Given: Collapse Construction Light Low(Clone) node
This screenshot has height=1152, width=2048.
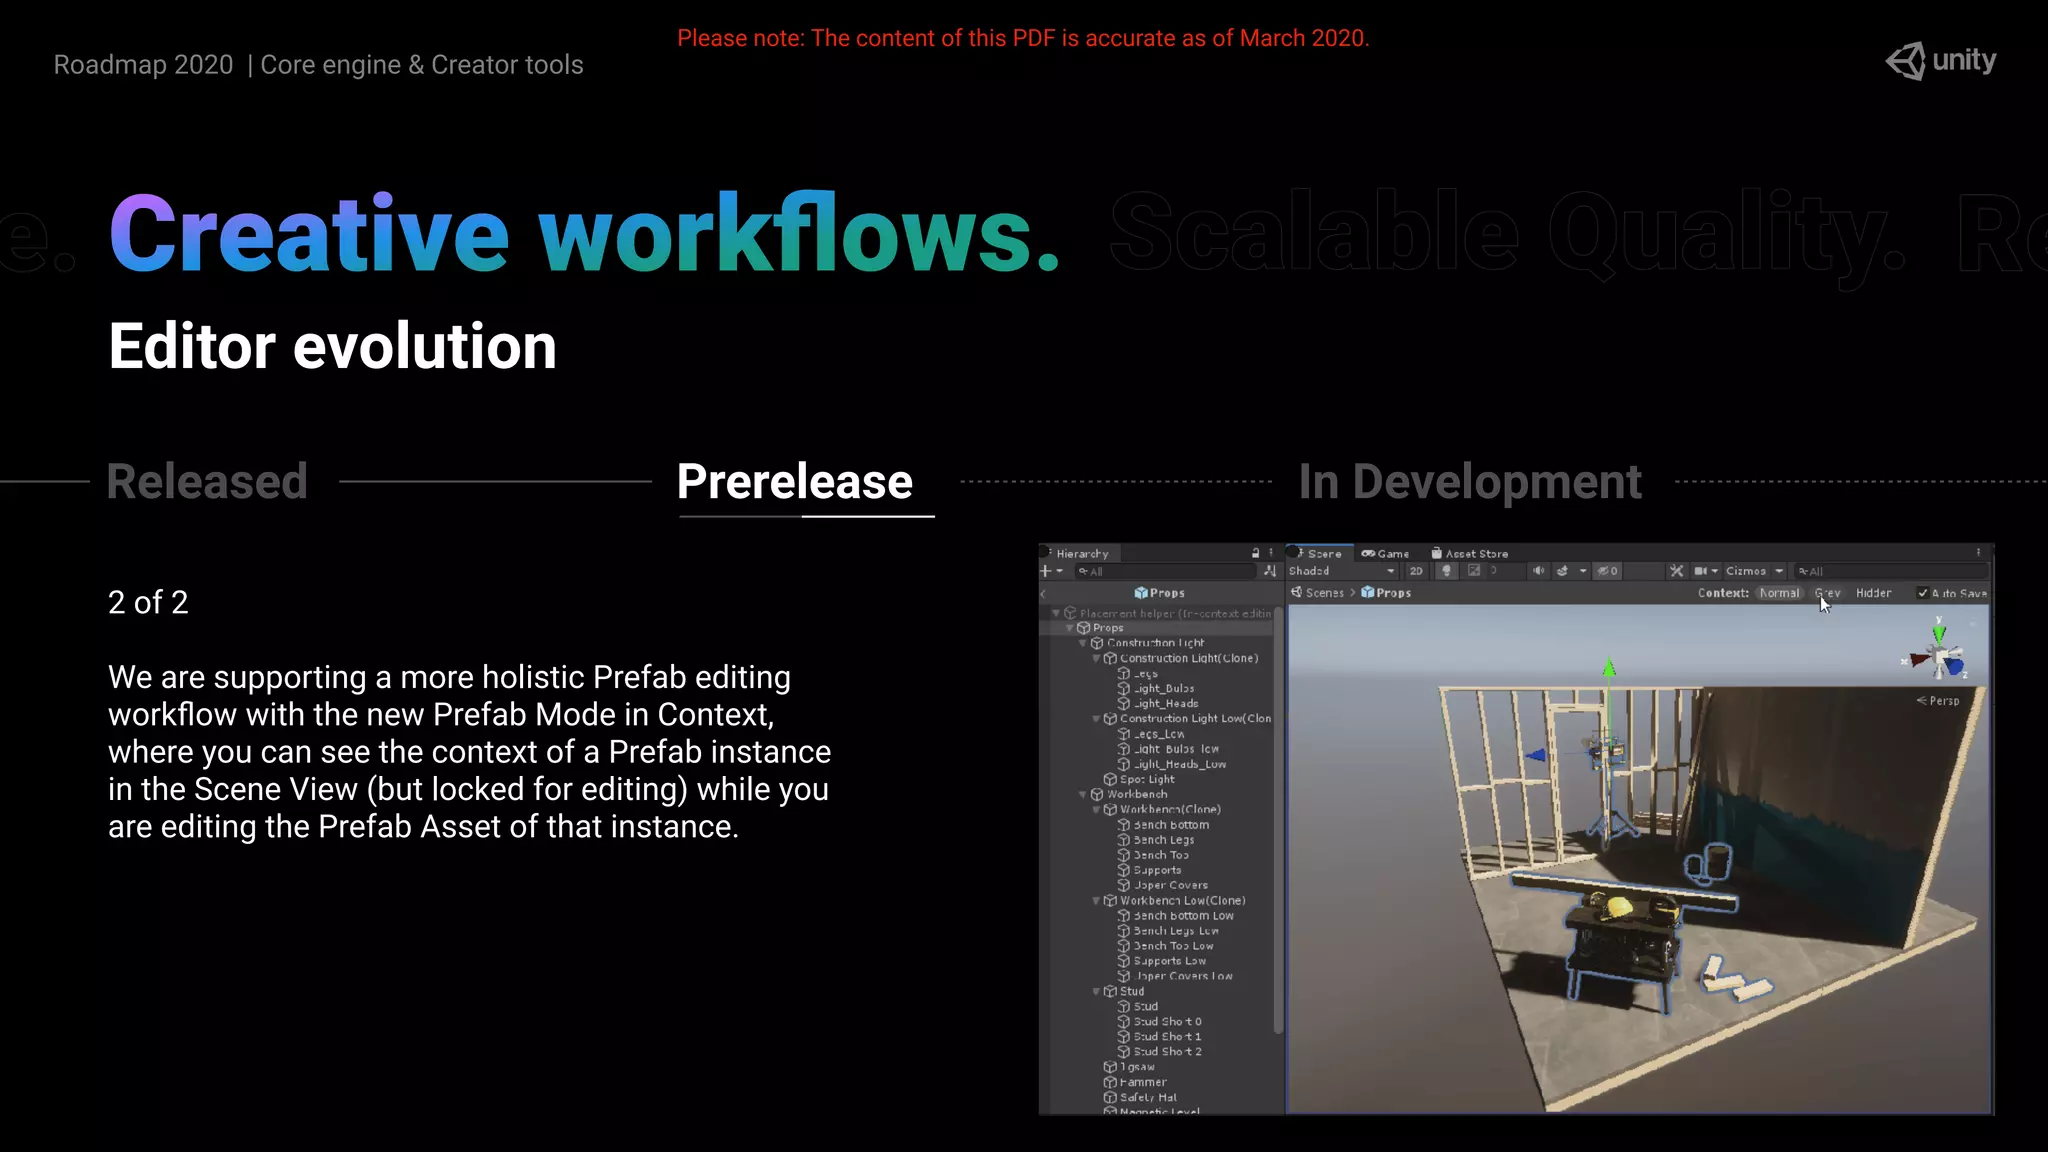Looking at the screenshot, I should tap(1096, 719).
